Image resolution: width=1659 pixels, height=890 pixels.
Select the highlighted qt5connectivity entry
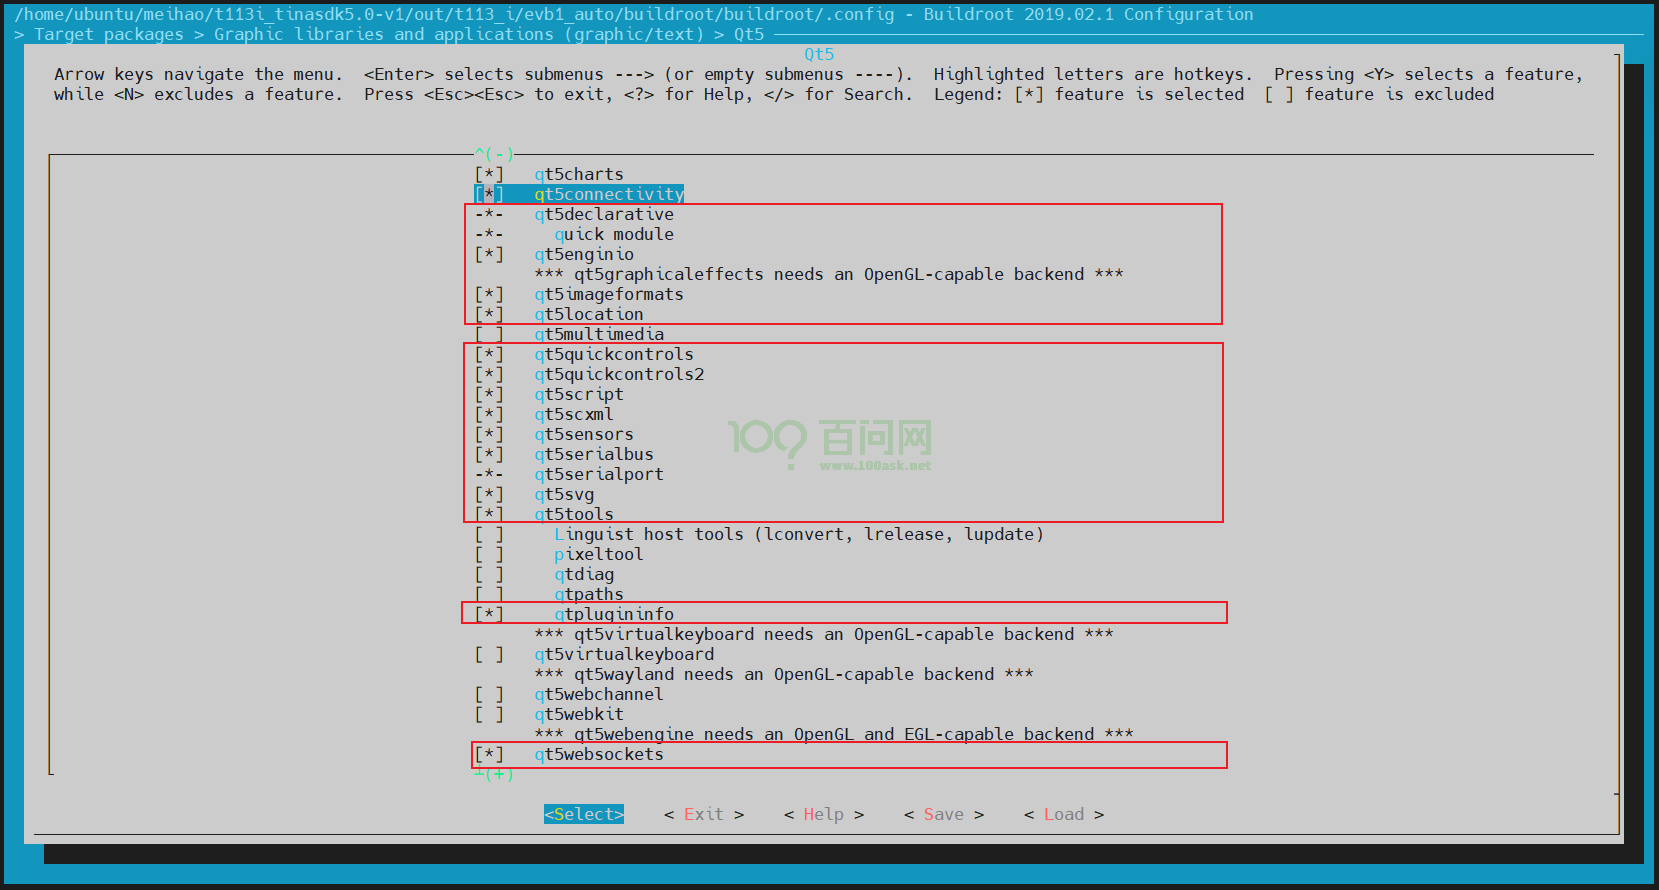coord(608,194)
